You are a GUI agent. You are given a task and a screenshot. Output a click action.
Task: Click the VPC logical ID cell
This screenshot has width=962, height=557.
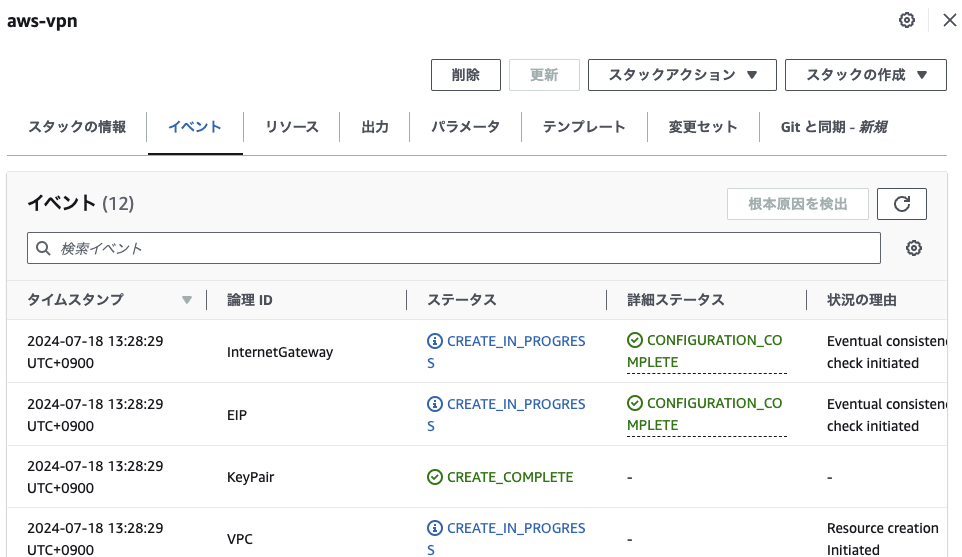[x=240, y=539]
